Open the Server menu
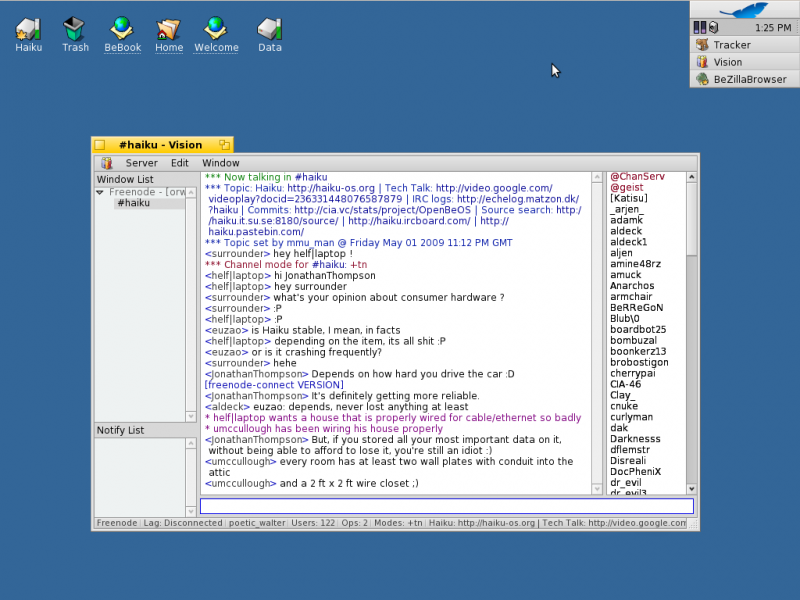 pyautogui.click(x=141, y=163)
